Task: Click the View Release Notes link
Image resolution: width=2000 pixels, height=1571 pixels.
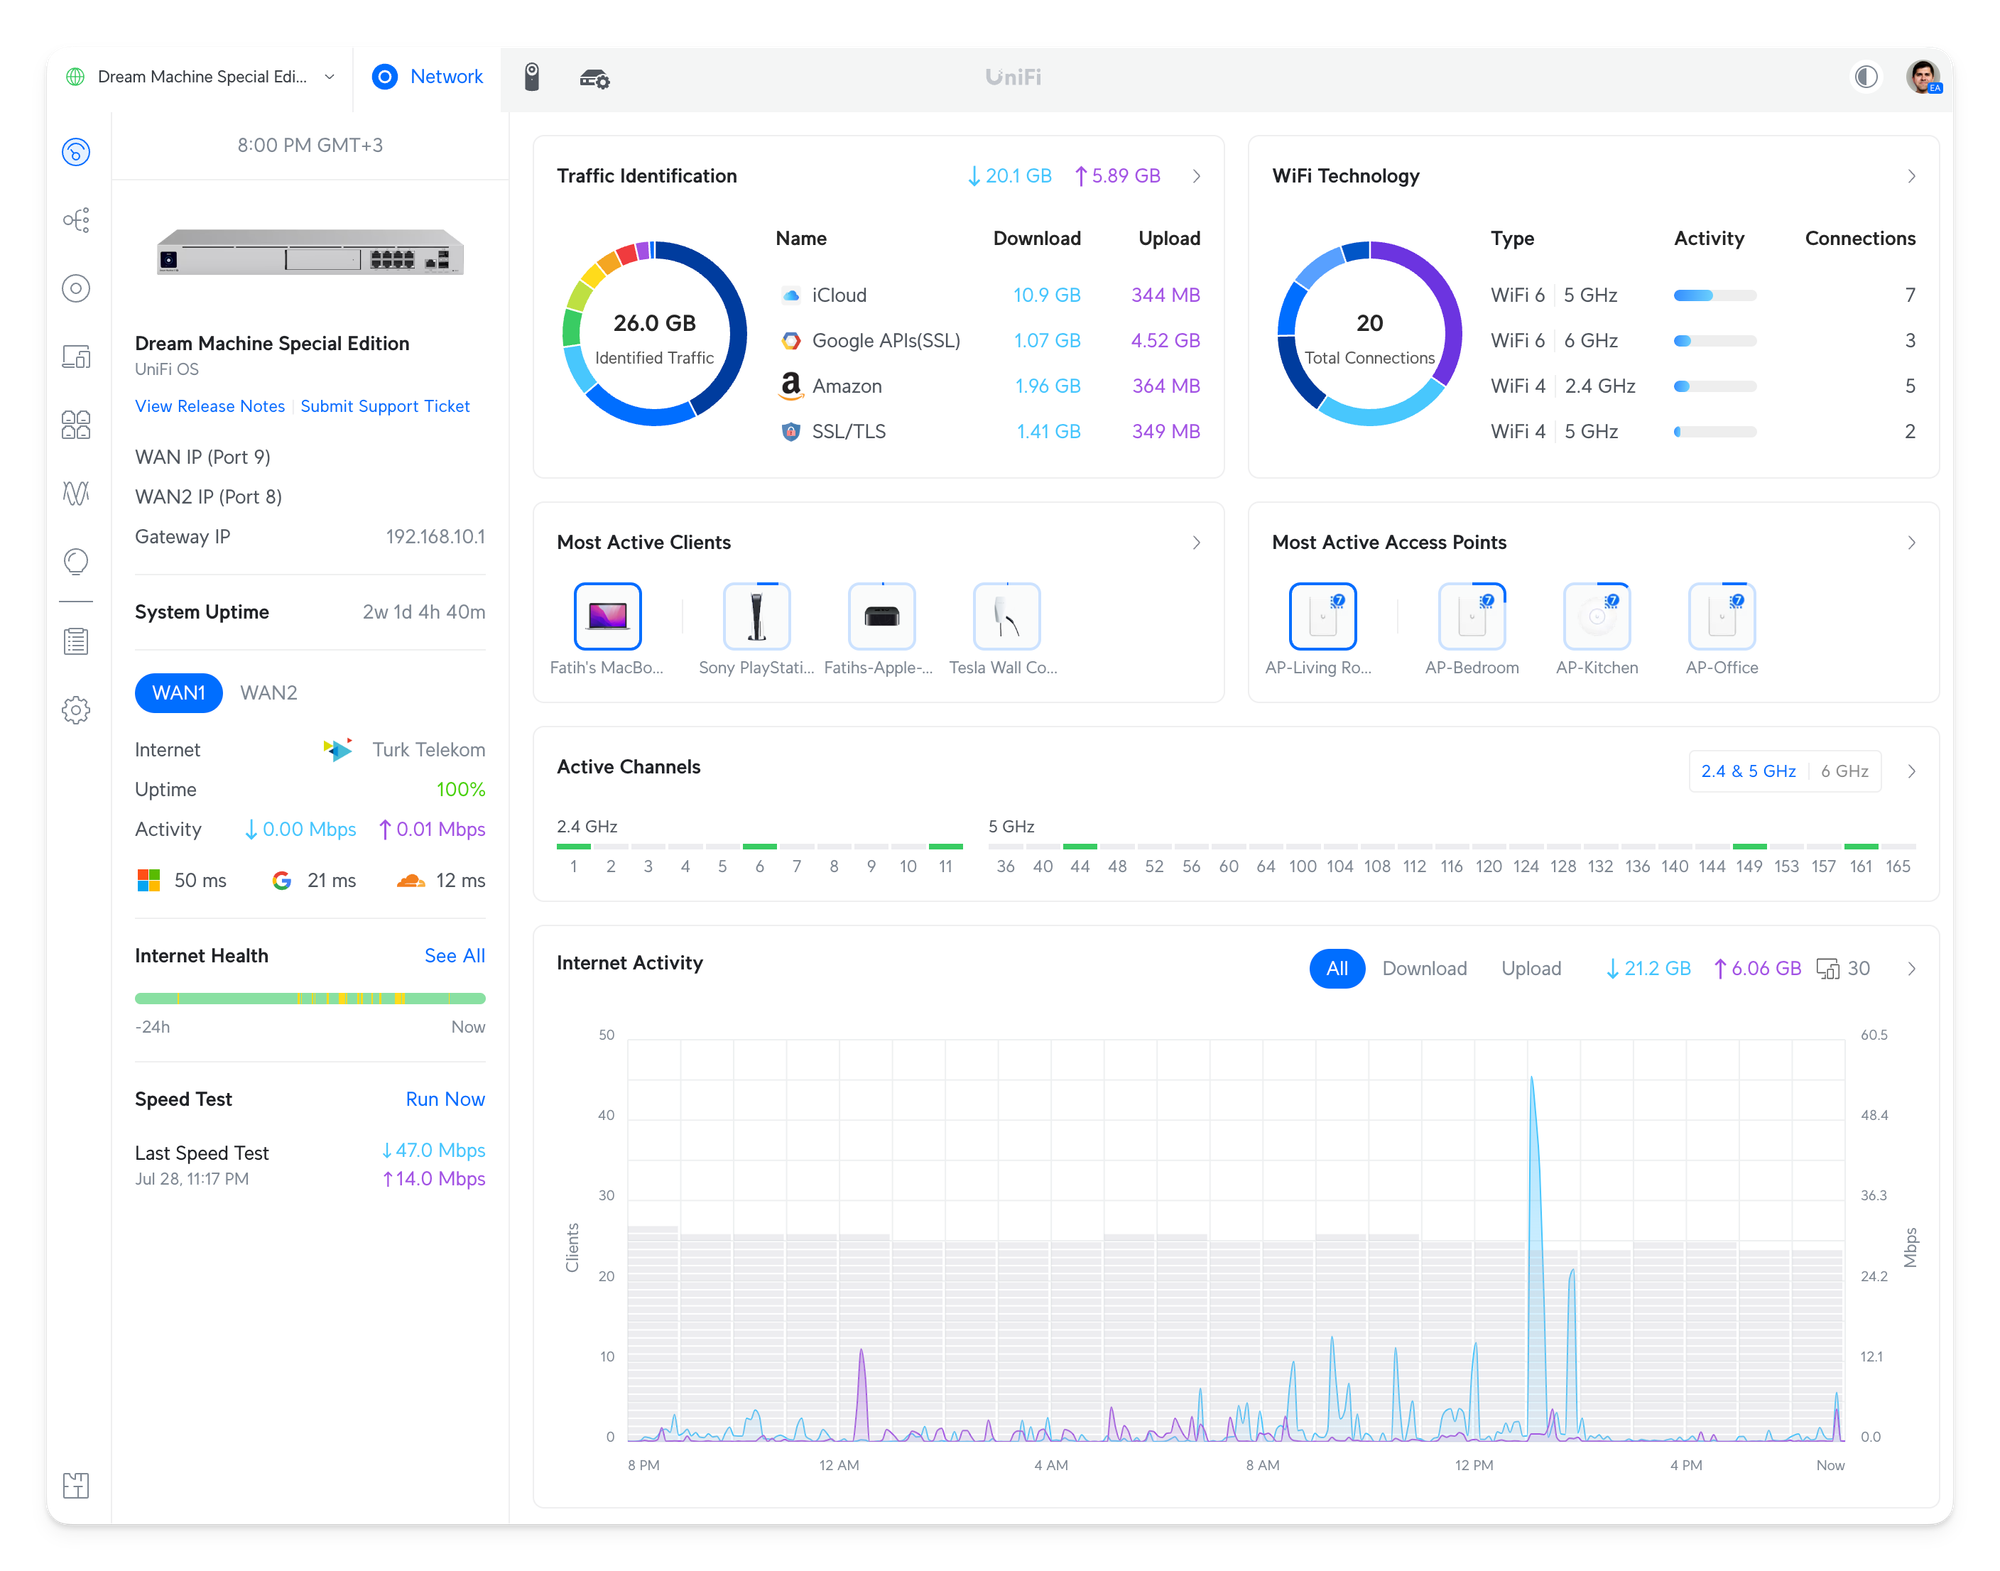Action: click(210, 406)
